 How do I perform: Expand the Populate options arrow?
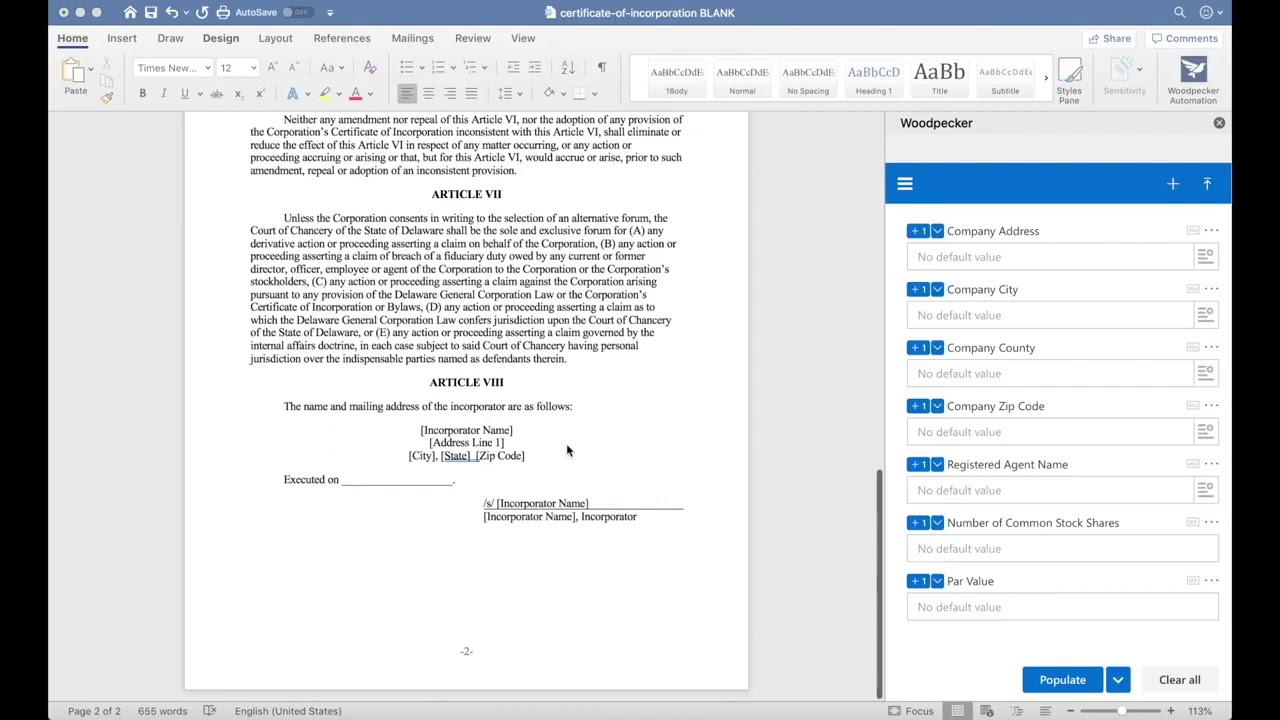tap(1118, 680)
